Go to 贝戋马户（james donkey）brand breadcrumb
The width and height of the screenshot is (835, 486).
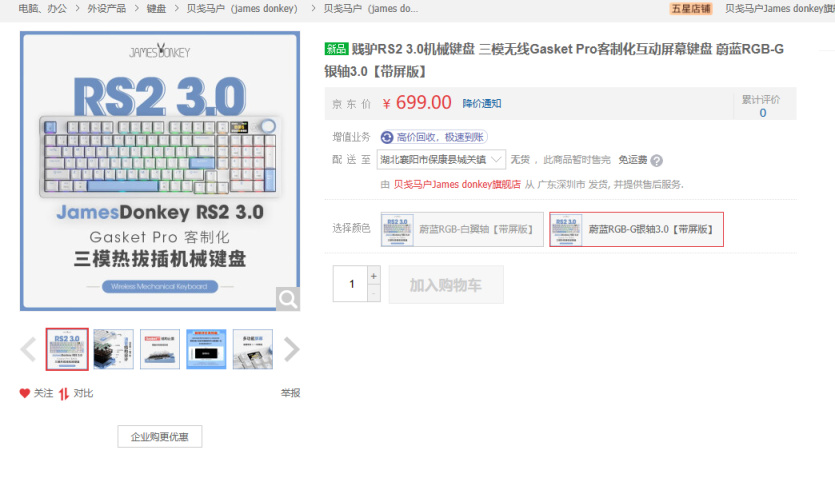coord(242,9)
